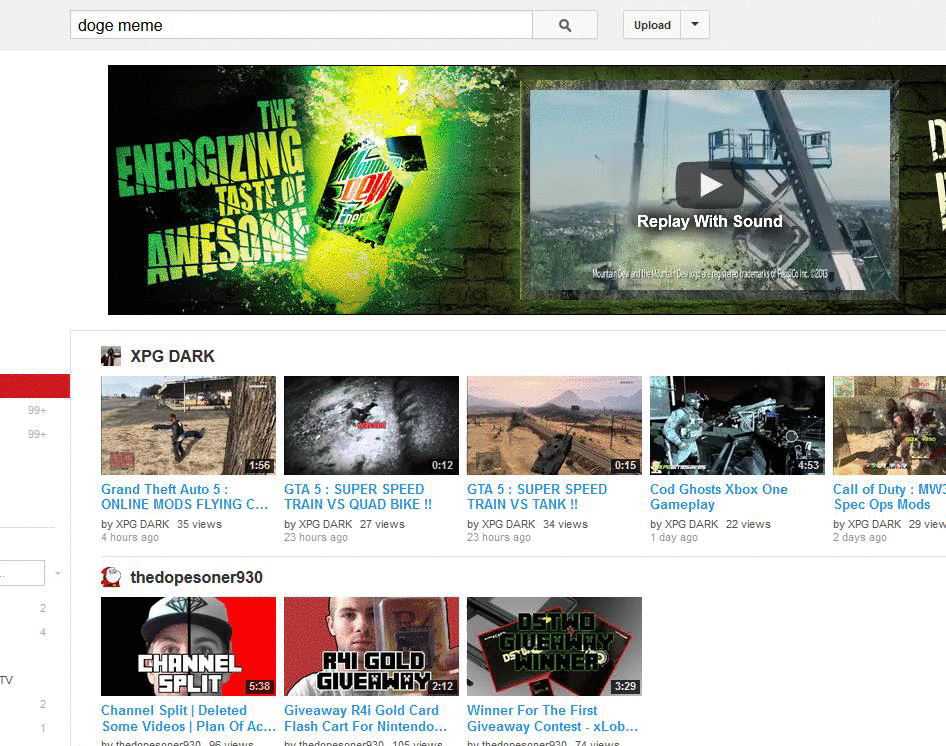
Task: Click the search magnifier button
Action: pyautogui.click(x=564, y=25)
